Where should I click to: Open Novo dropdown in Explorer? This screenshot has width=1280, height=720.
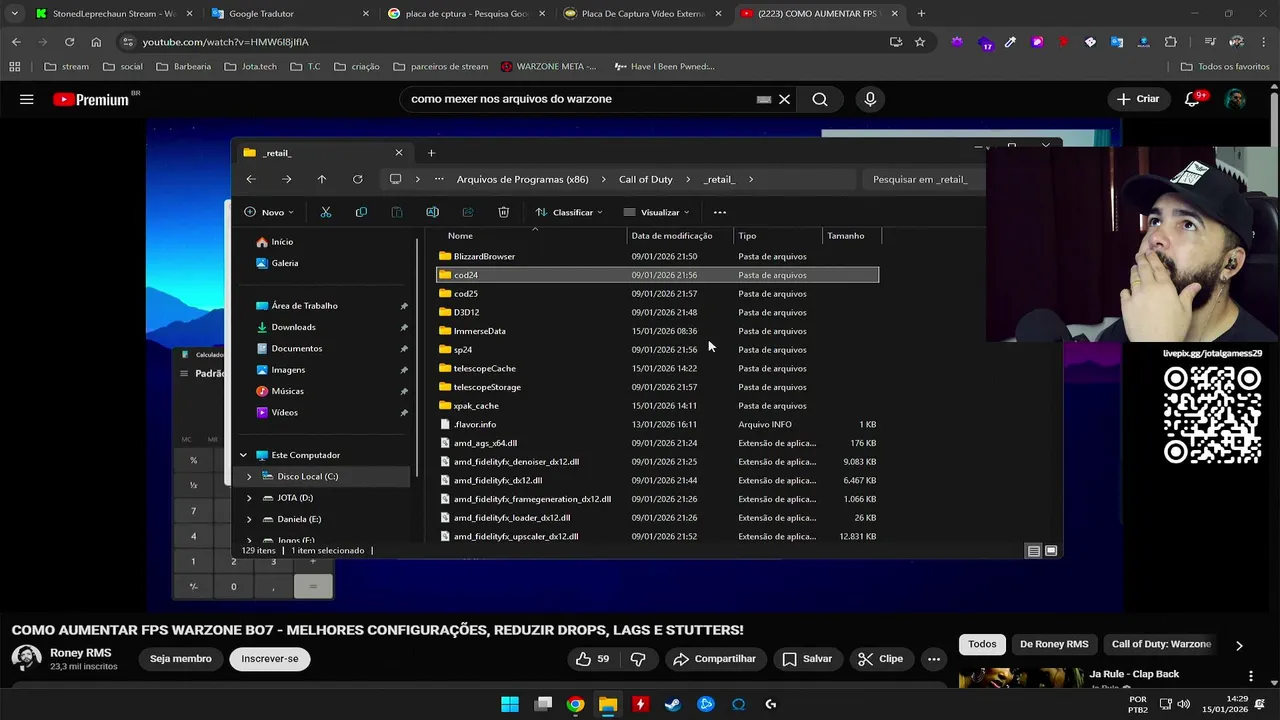click(269, 212)
